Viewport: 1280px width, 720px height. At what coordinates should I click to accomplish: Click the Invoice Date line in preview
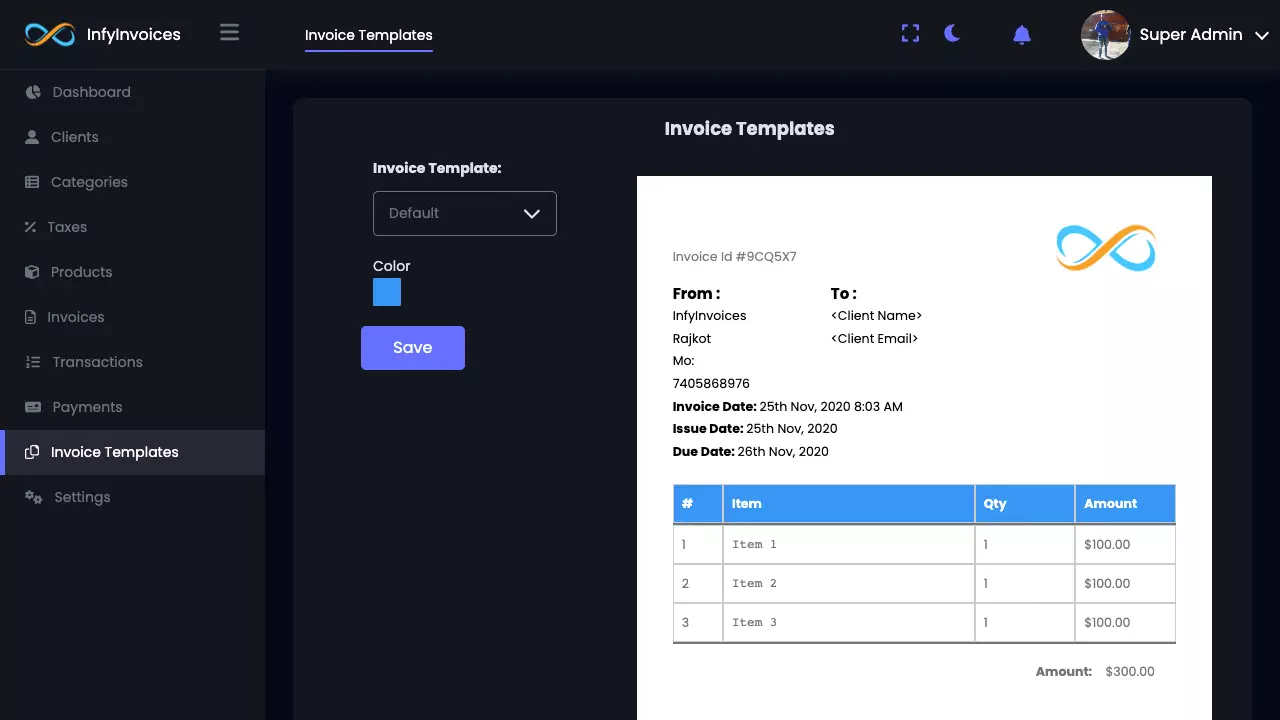click(788, 407)
